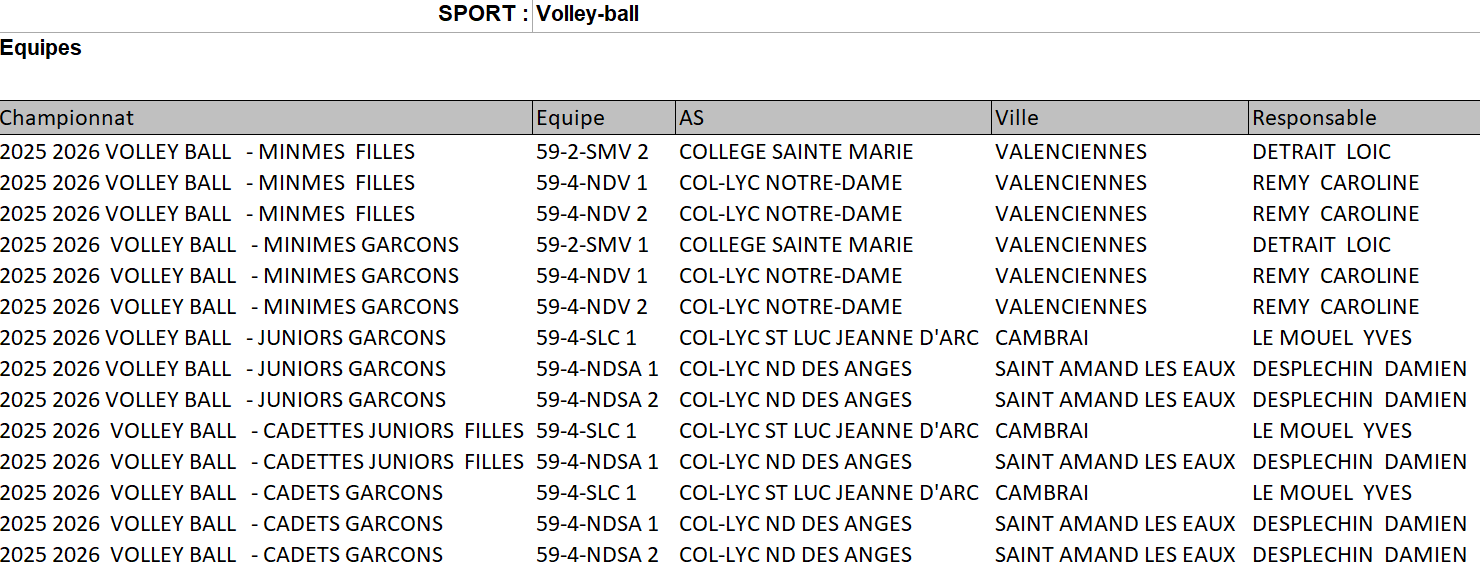Click the first MINMES FILLES championship cell
Image resolution: width=1480 pixels, height=574 pixels.
pyautogui.click(x=207, y=152)
